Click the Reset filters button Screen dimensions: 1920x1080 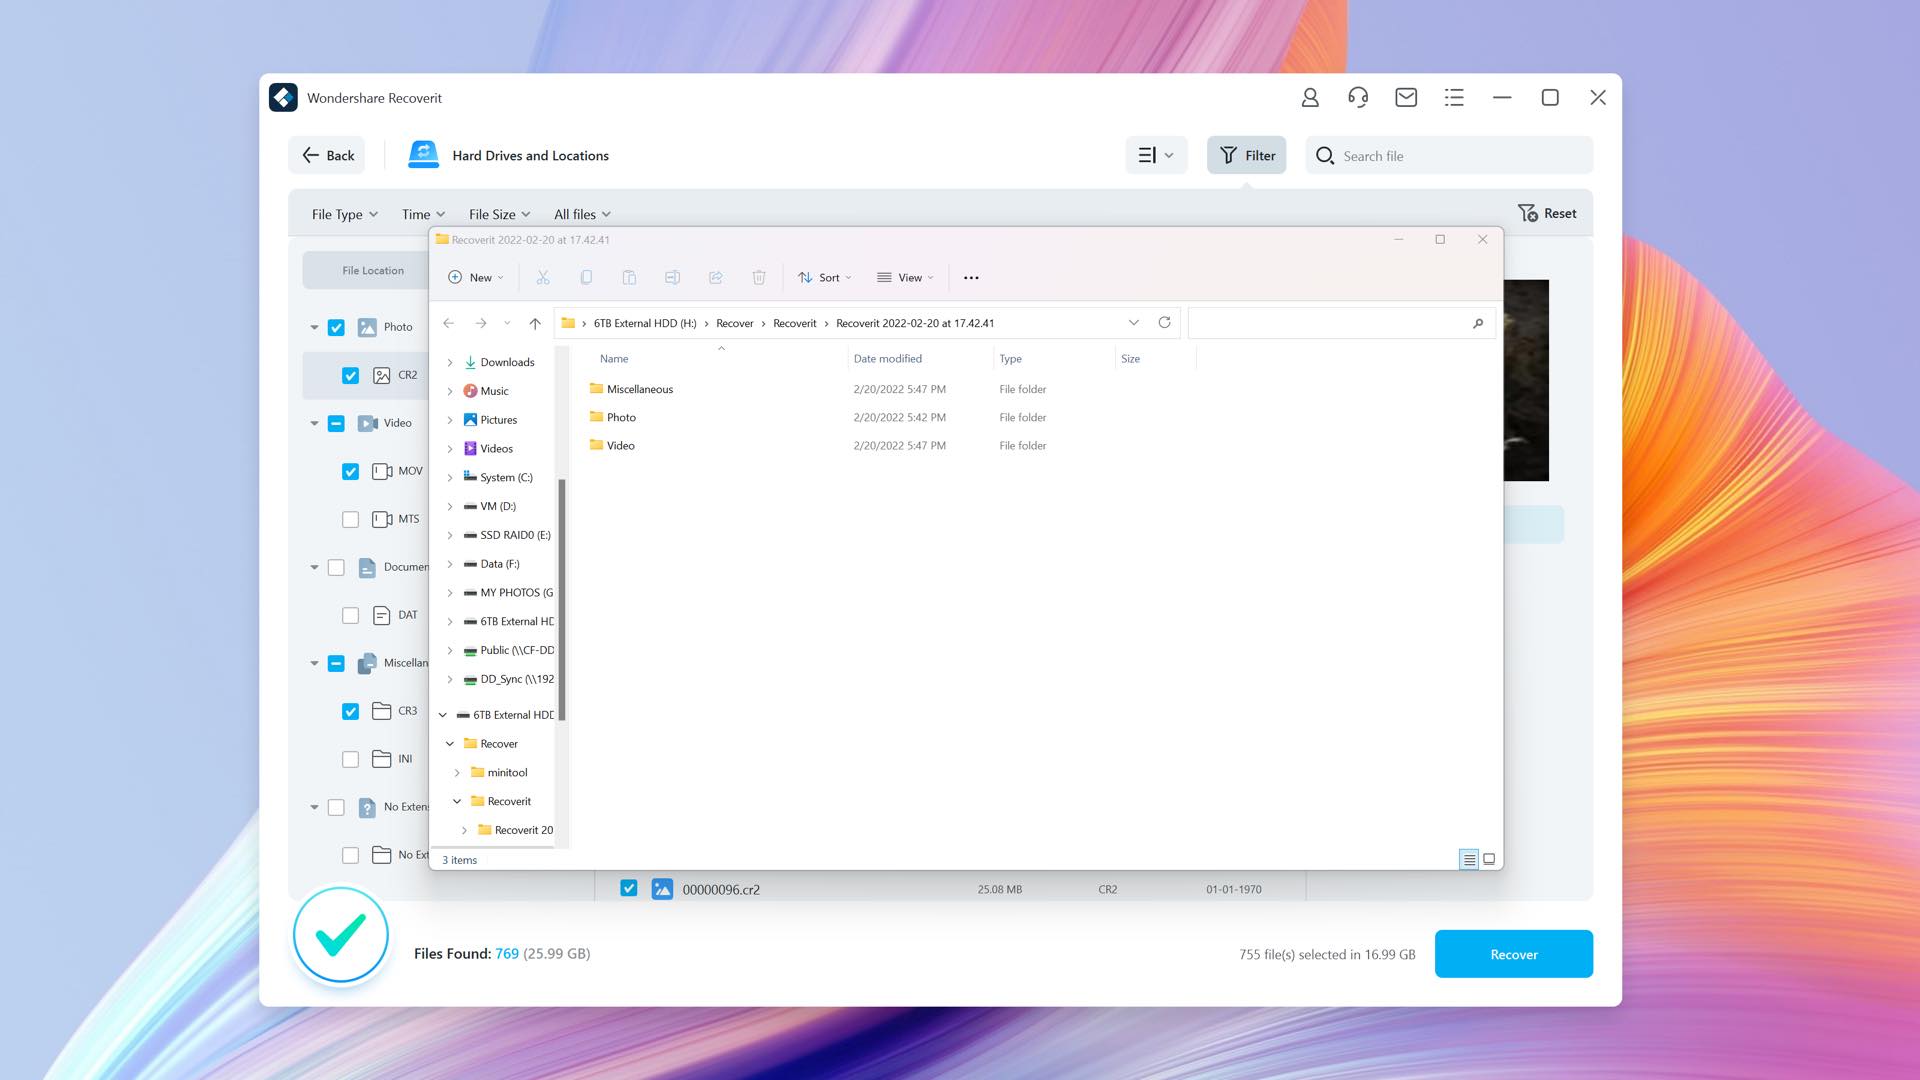point(1547,213)
